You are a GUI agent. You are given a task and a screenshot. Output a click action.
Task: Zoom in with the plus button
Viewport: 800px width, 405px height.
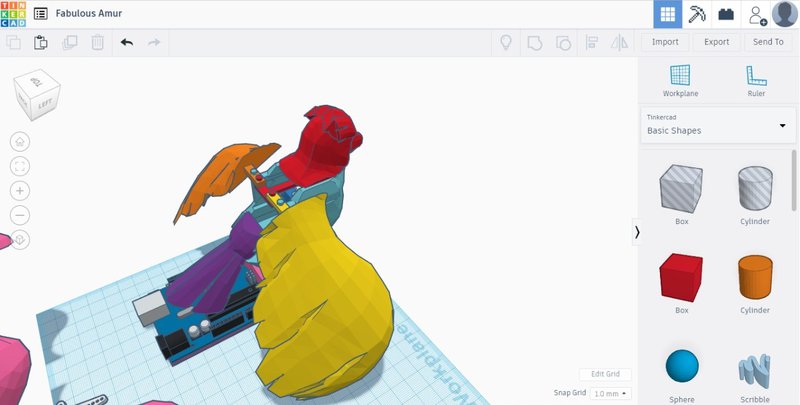coord(20,191)
